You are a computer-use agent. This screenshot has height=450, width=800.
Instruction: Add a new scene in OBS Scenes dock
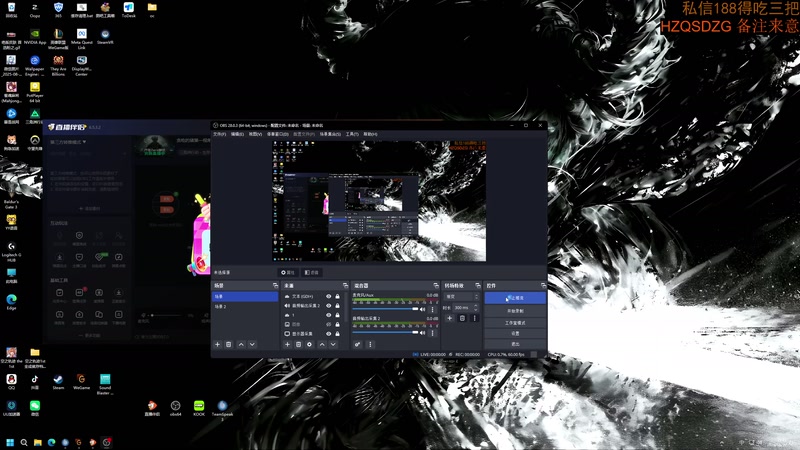coord(217,344)
